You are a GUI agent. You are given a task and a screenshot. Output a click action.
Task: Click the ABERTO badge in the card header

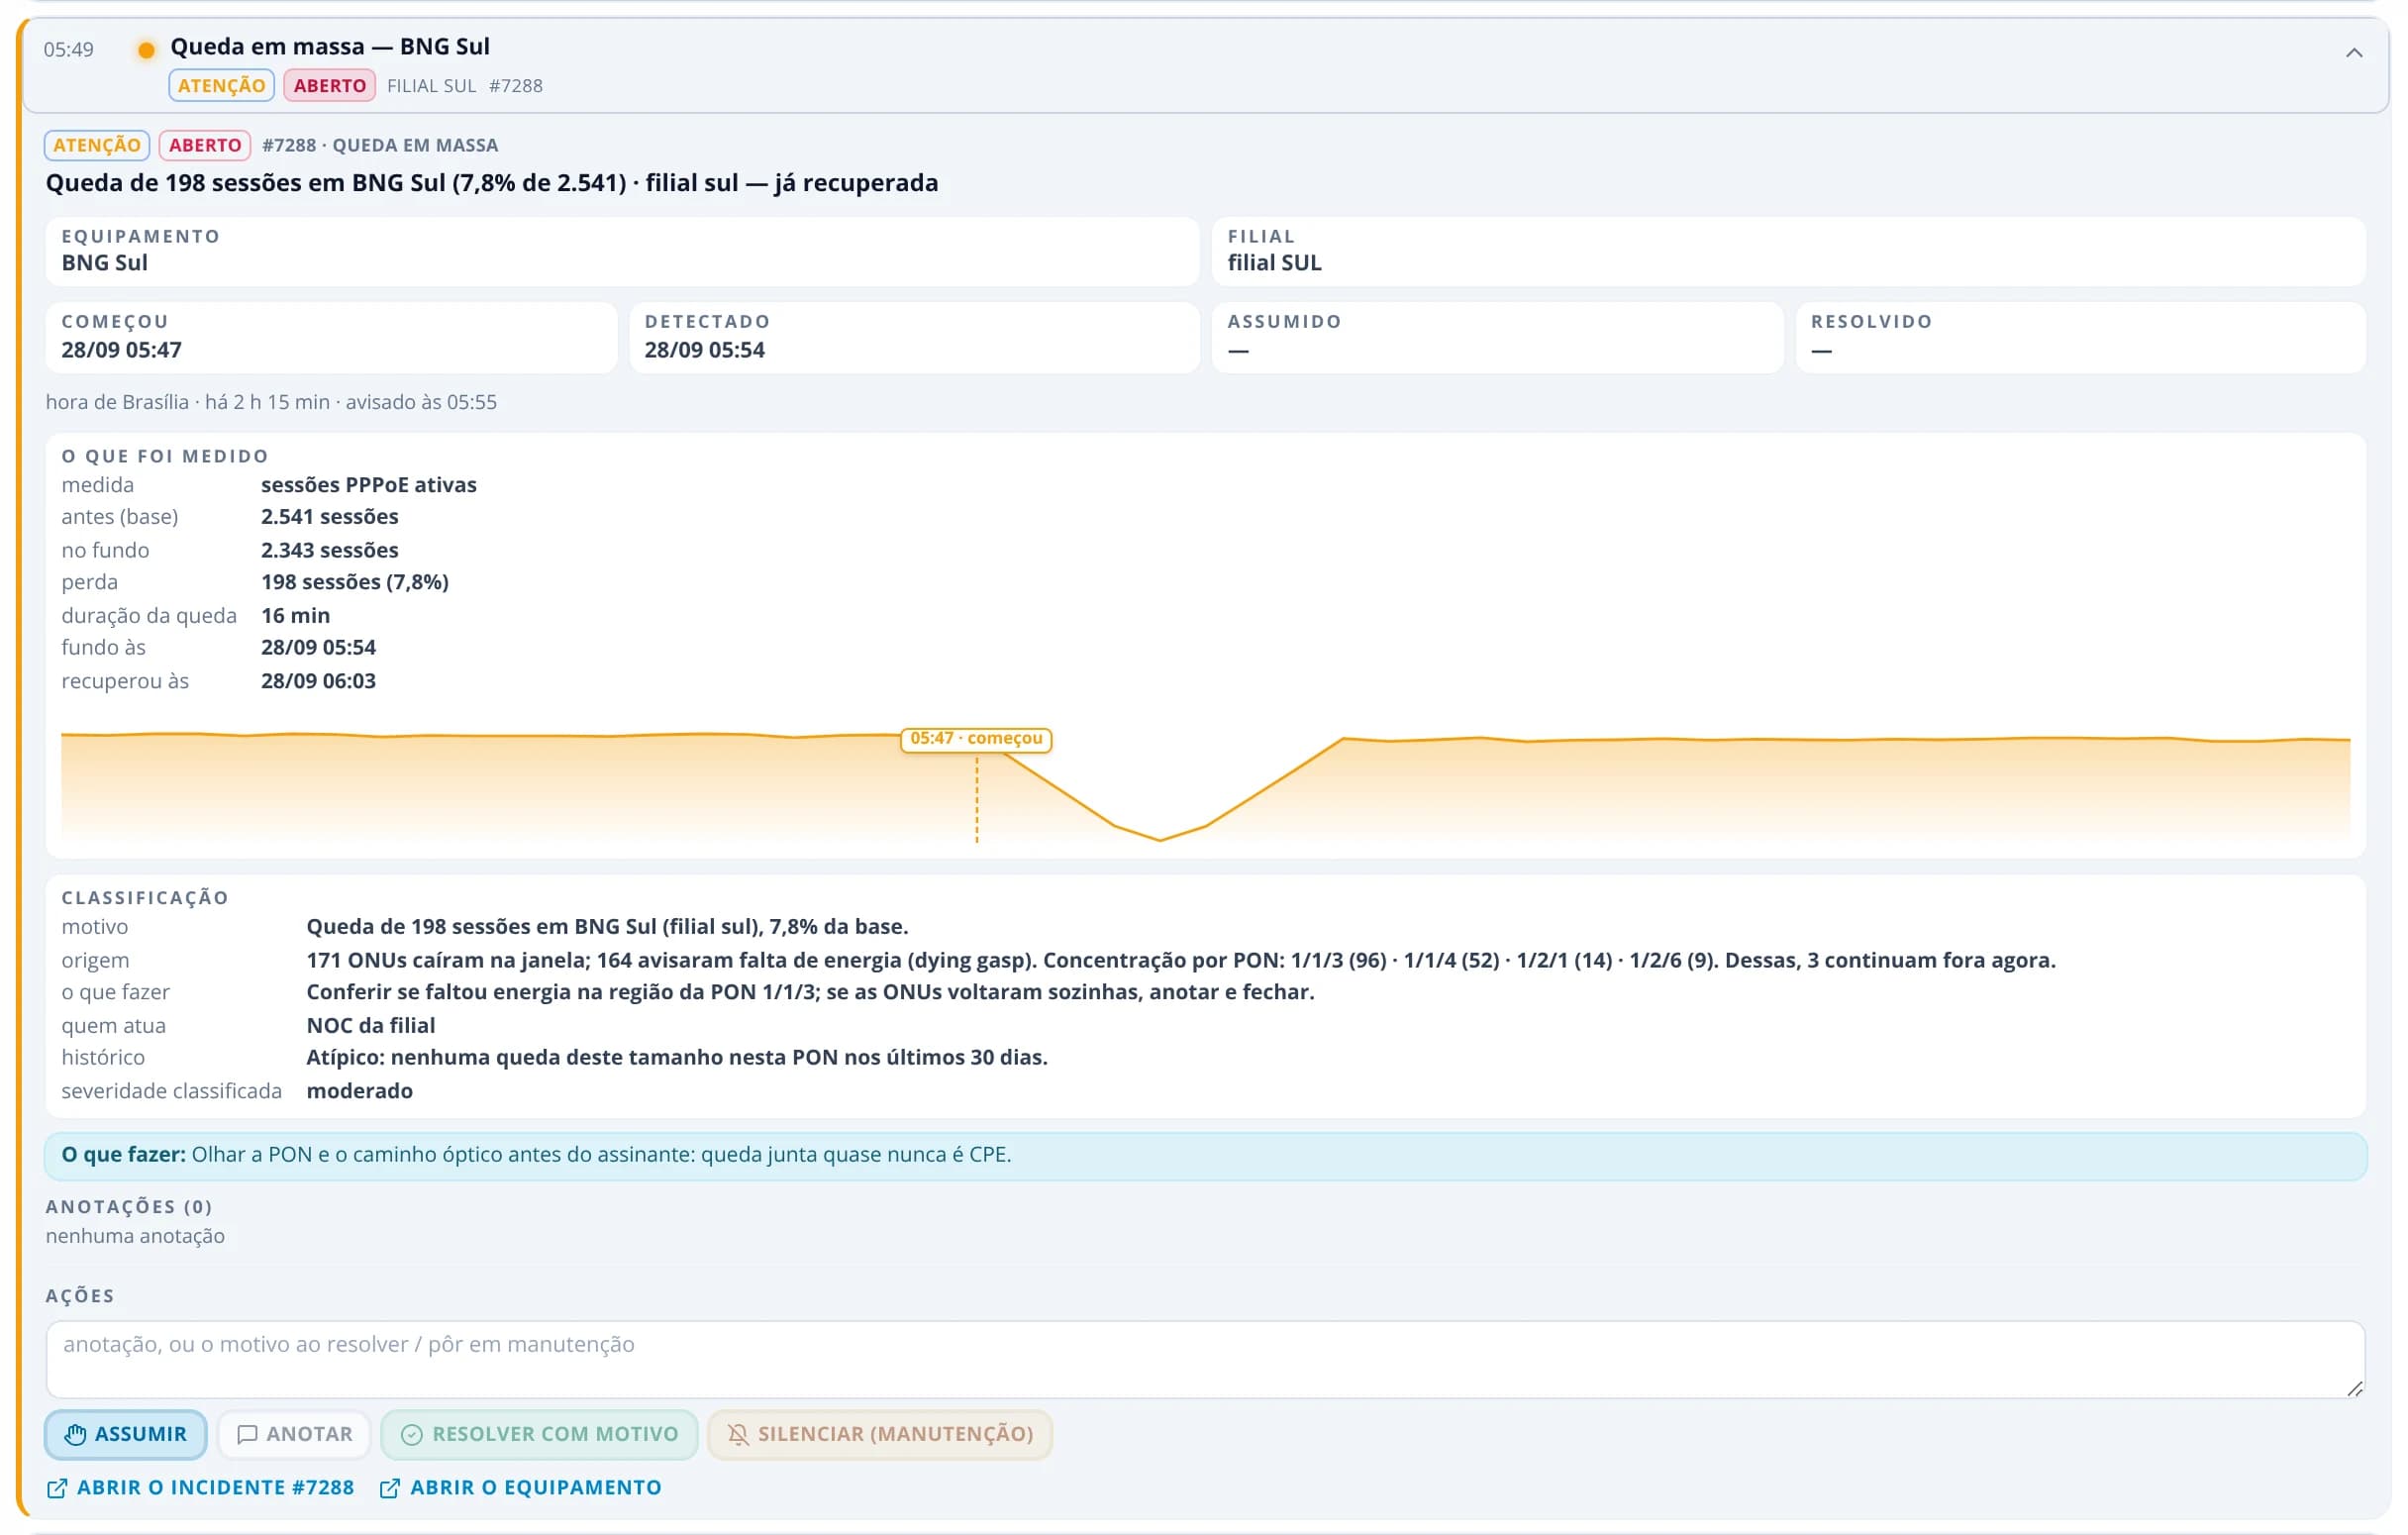(x=330, y=85)
